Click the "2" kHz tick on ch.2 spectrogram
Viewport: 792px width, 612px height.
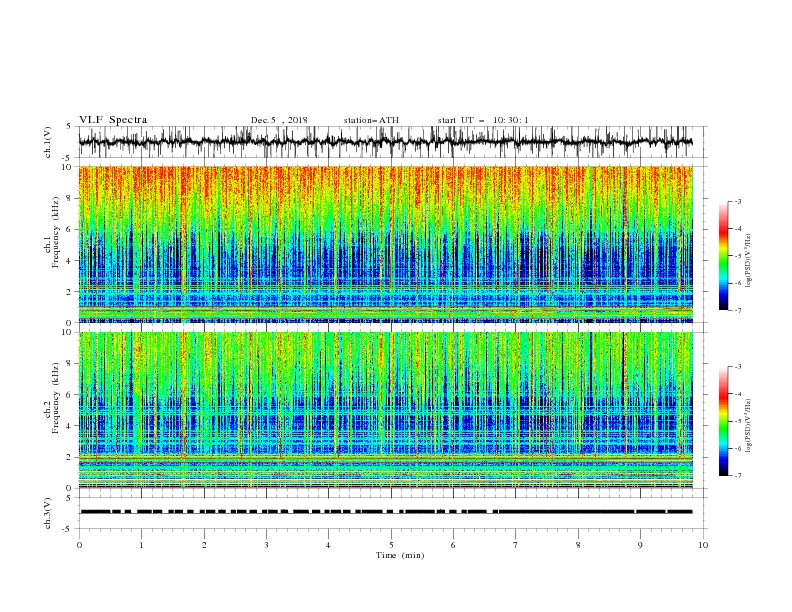[x=69, y=457]
